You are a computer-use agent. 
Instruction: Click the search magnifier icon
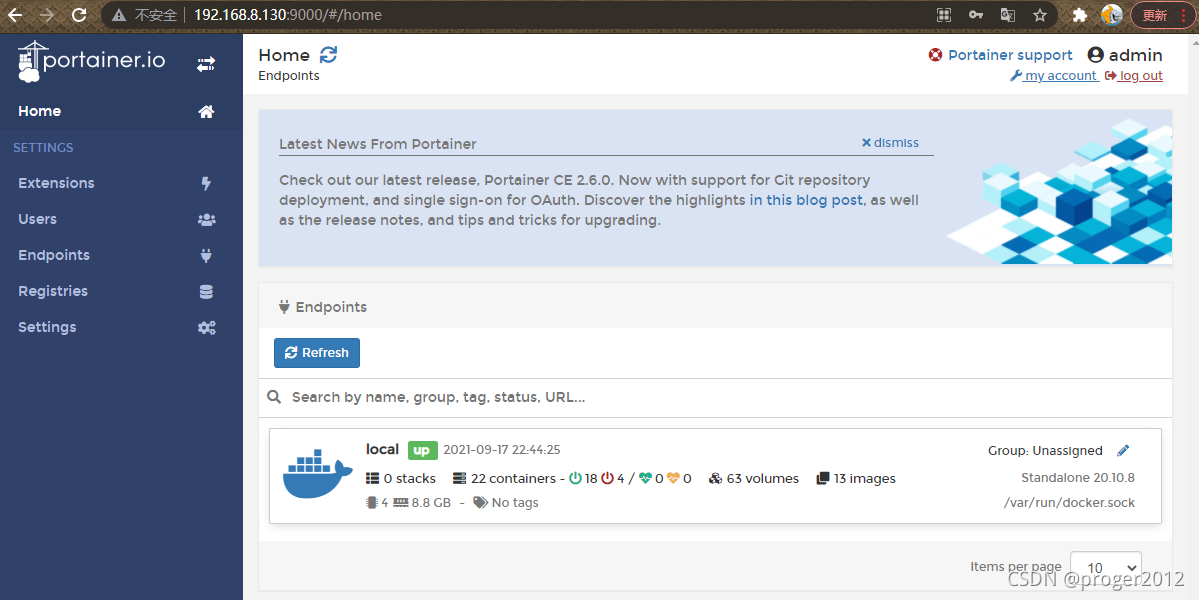click(x=274, y=397)
